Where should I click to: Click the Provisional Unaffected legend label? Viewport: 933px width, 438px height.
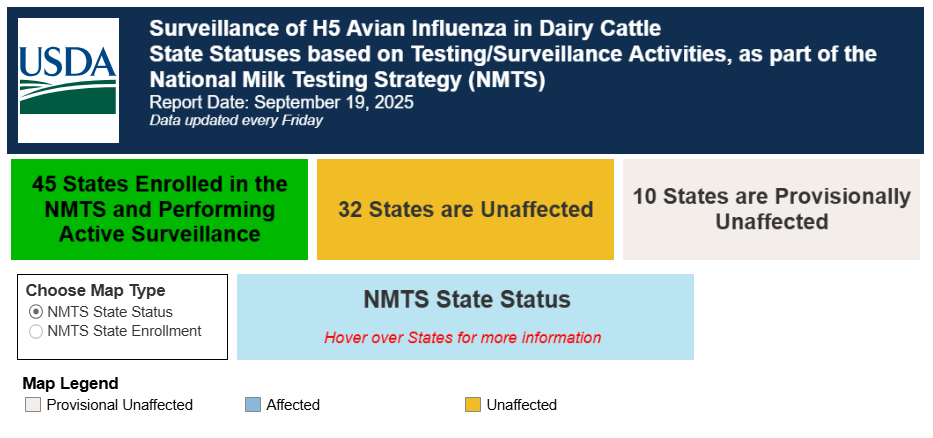click(120, 405)
